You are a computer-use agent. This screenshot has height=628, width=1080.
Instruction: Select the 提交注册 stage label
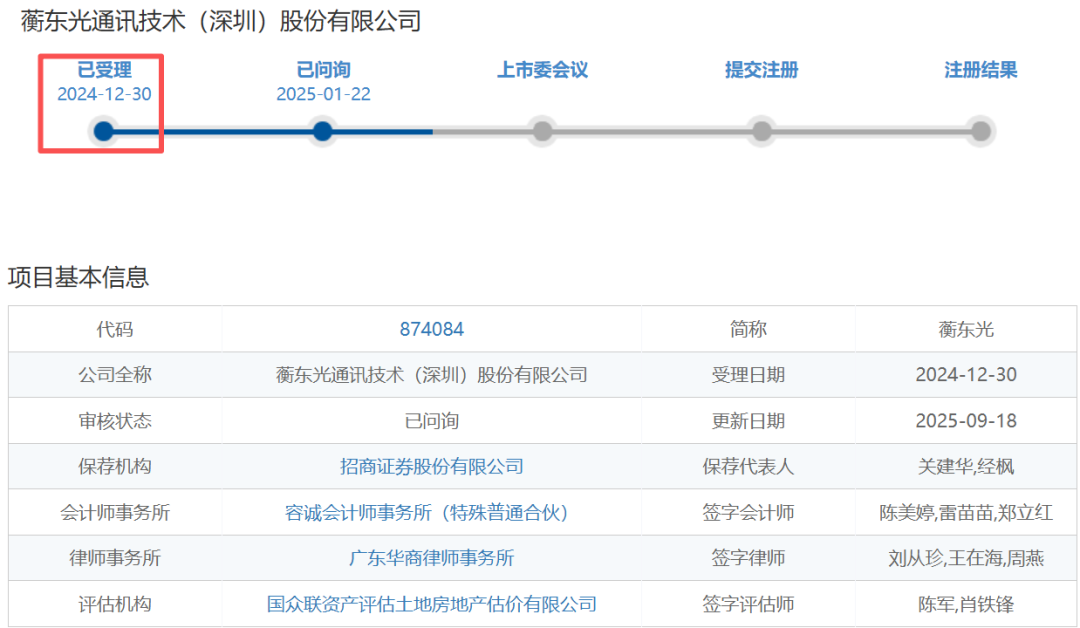761,70
